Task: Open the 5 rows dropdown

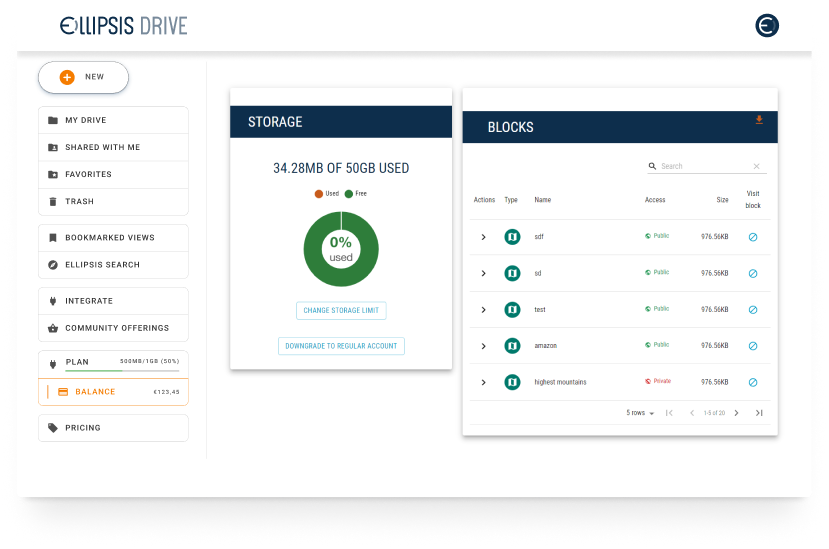Action: tap(640, 413)
